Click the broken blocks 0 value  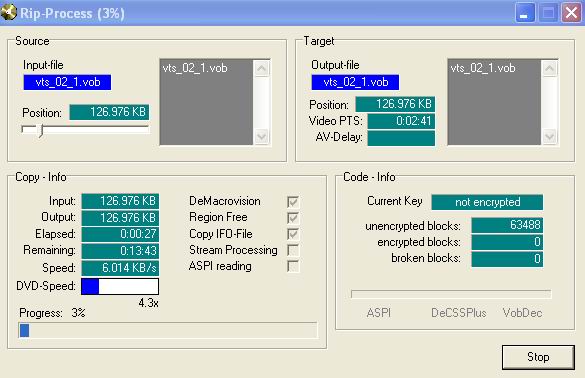click(x=507, y=259)
